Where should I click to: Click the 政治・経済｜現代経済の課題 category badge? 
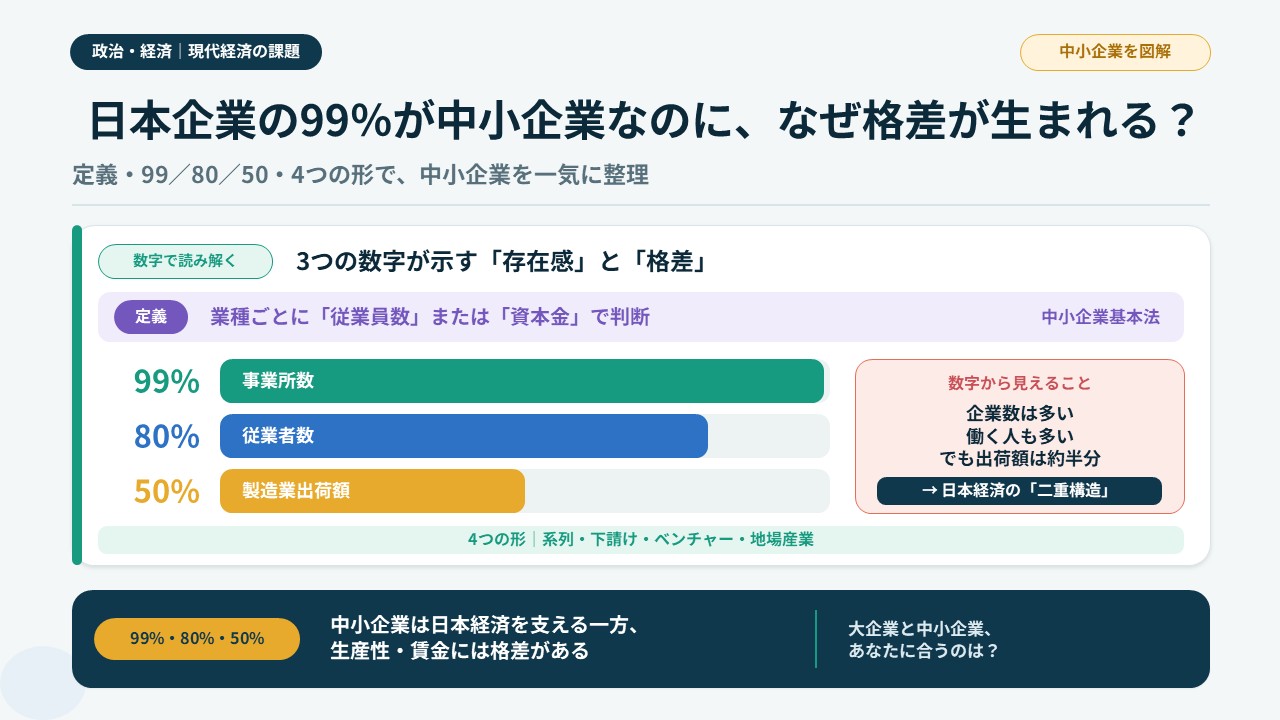click(196, 52)
